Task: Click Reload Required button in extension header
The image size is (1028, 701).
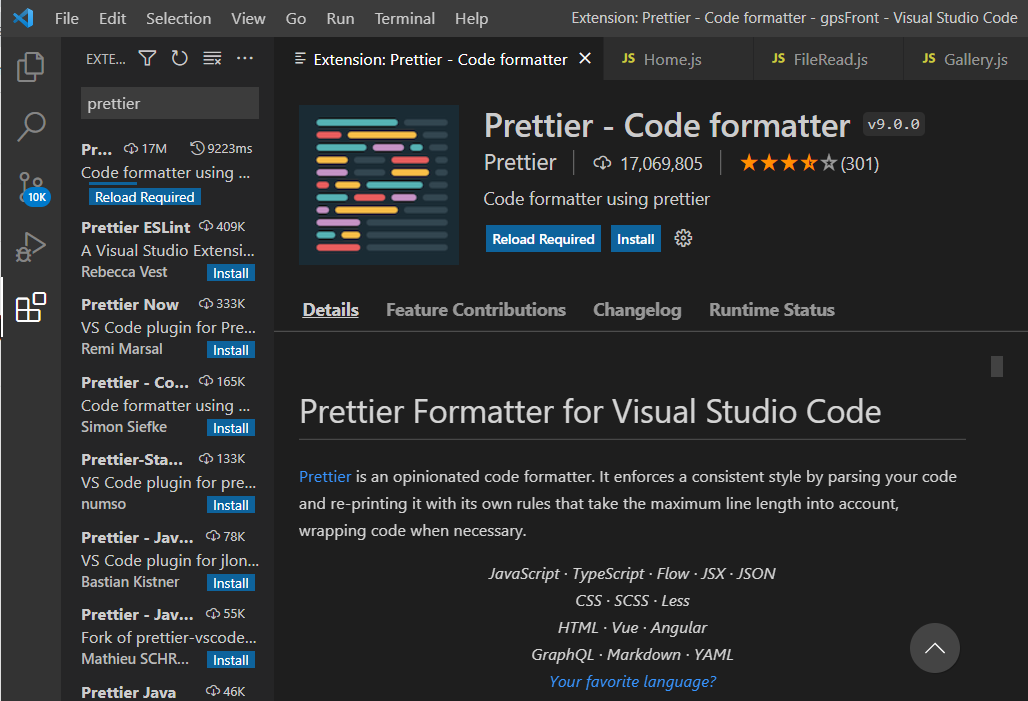Action: click(x=543, y=239)
